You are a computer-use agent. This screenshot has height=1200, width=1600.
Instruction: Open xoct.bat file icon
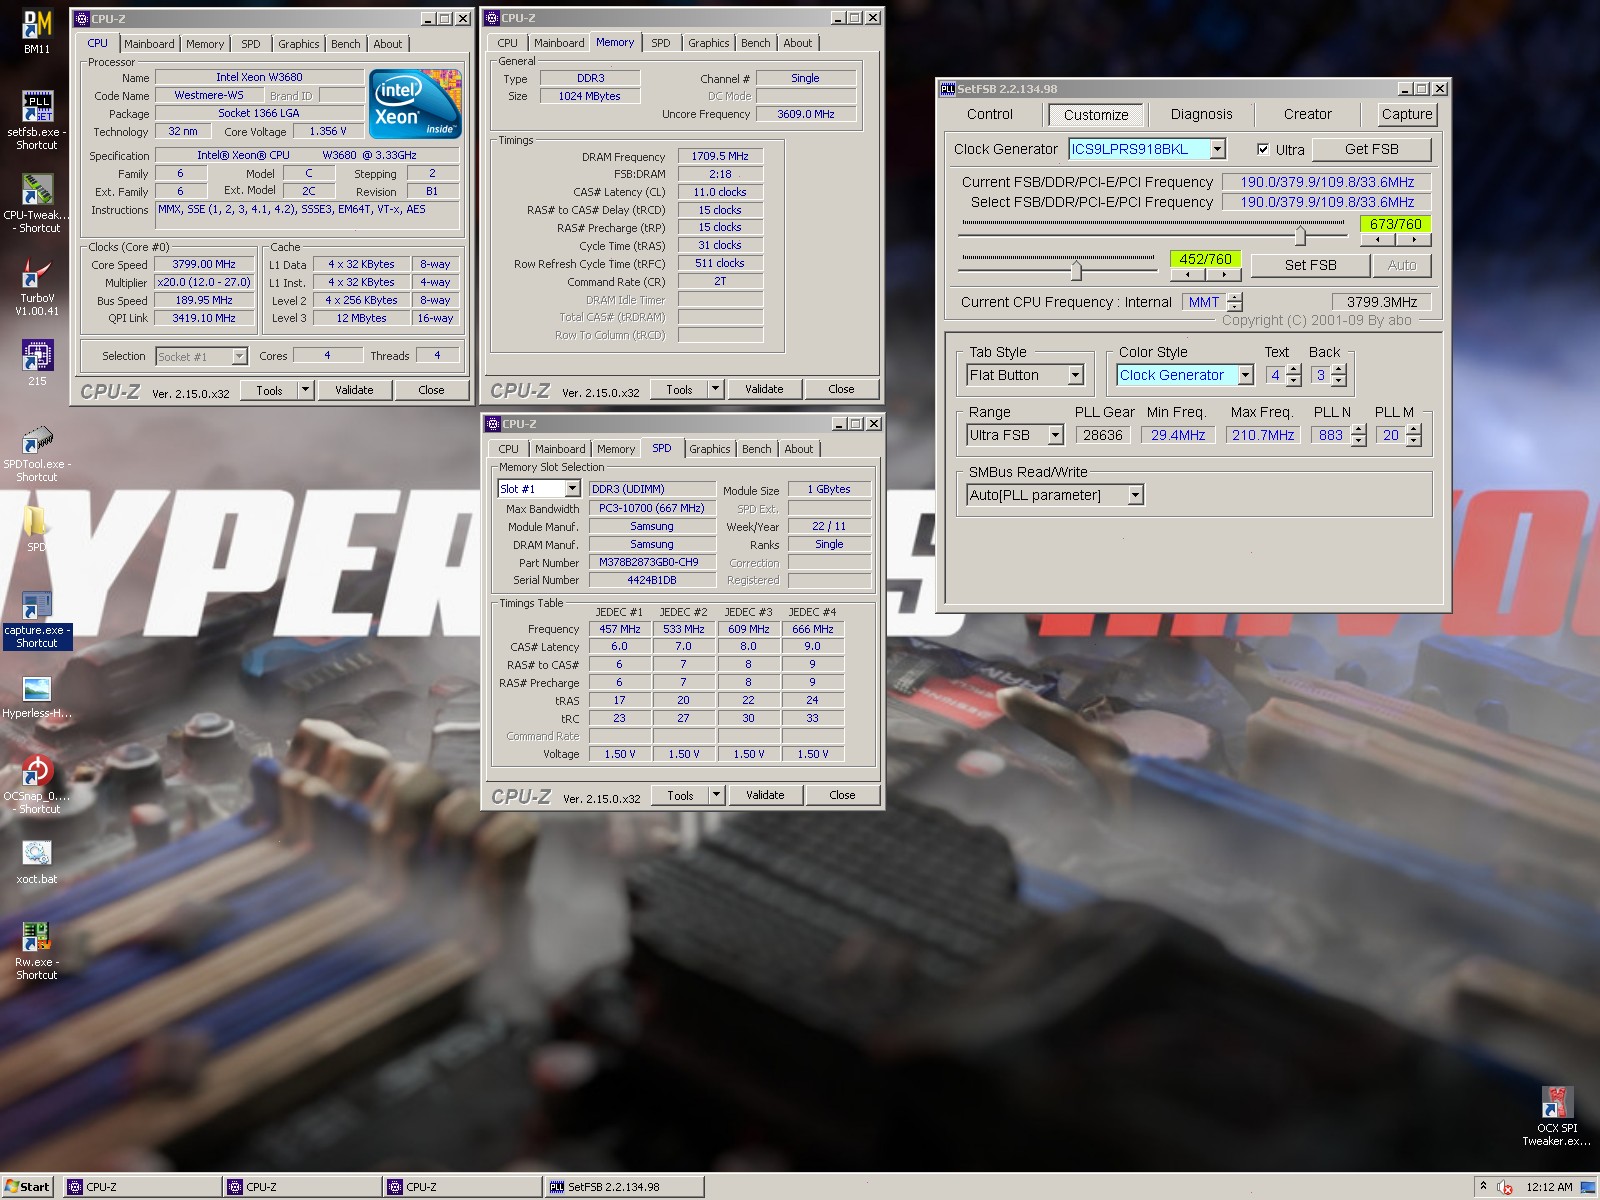point(37,862)
